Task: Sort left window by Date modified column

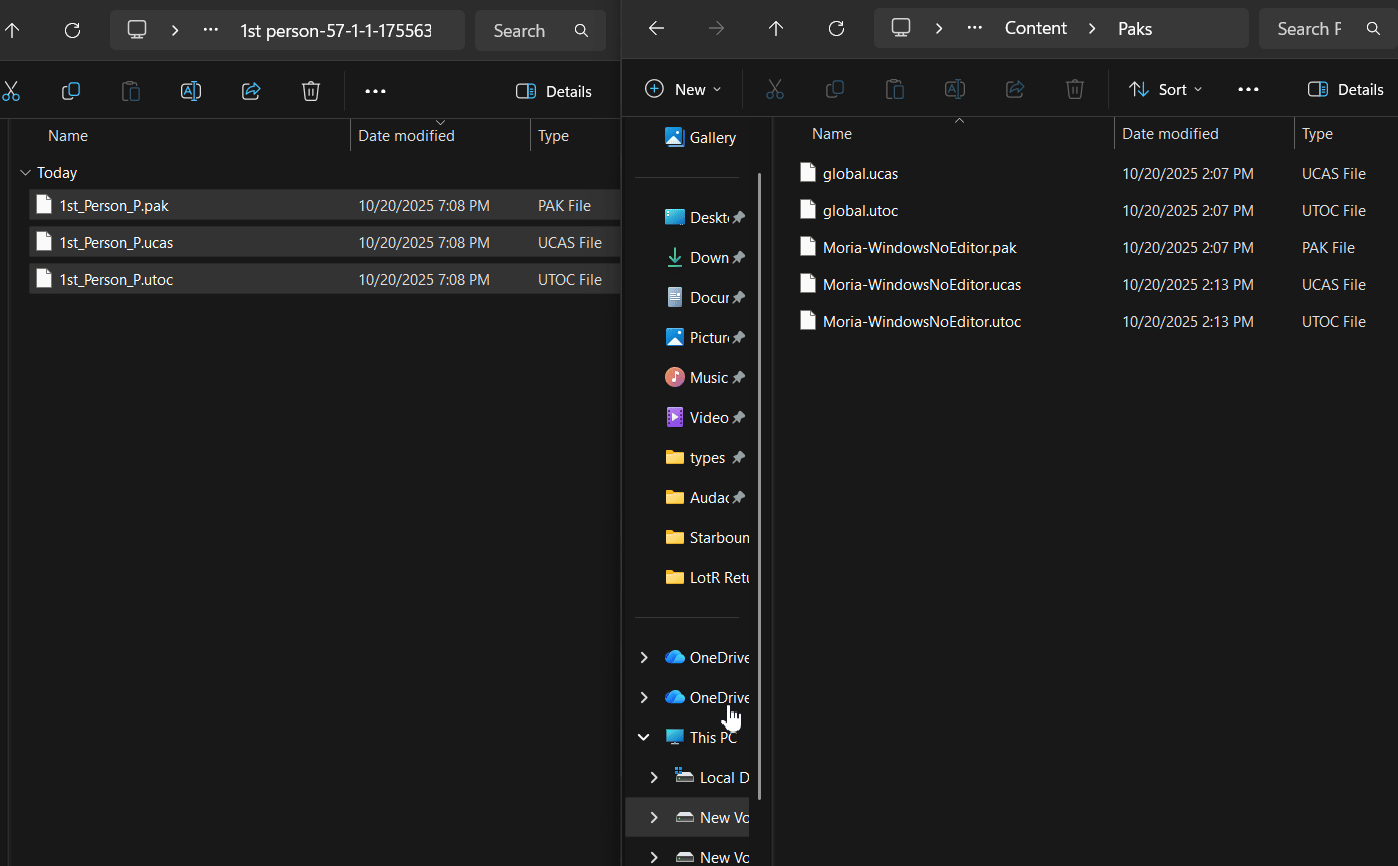Action: pyautogui.click(x=406, y=136)
